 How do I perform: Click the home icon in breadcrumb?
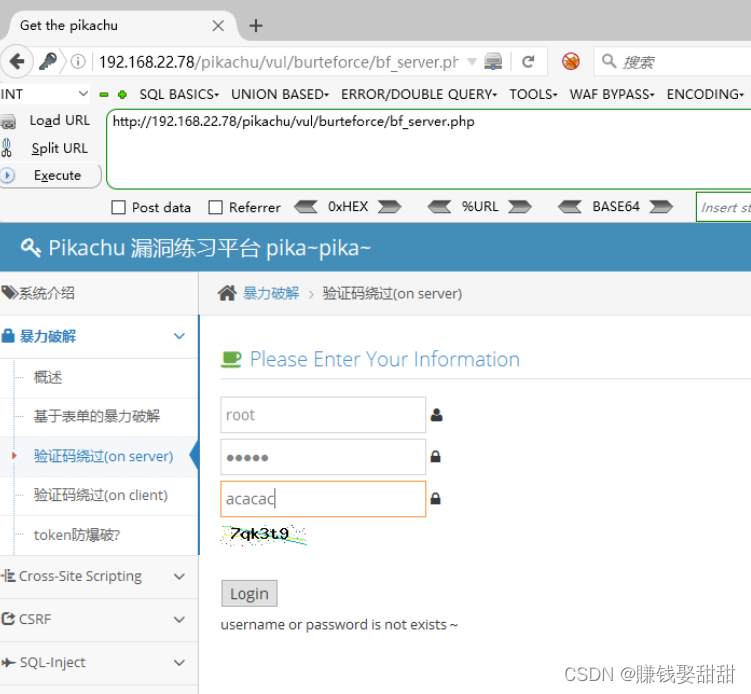click(x=227, y=293)
